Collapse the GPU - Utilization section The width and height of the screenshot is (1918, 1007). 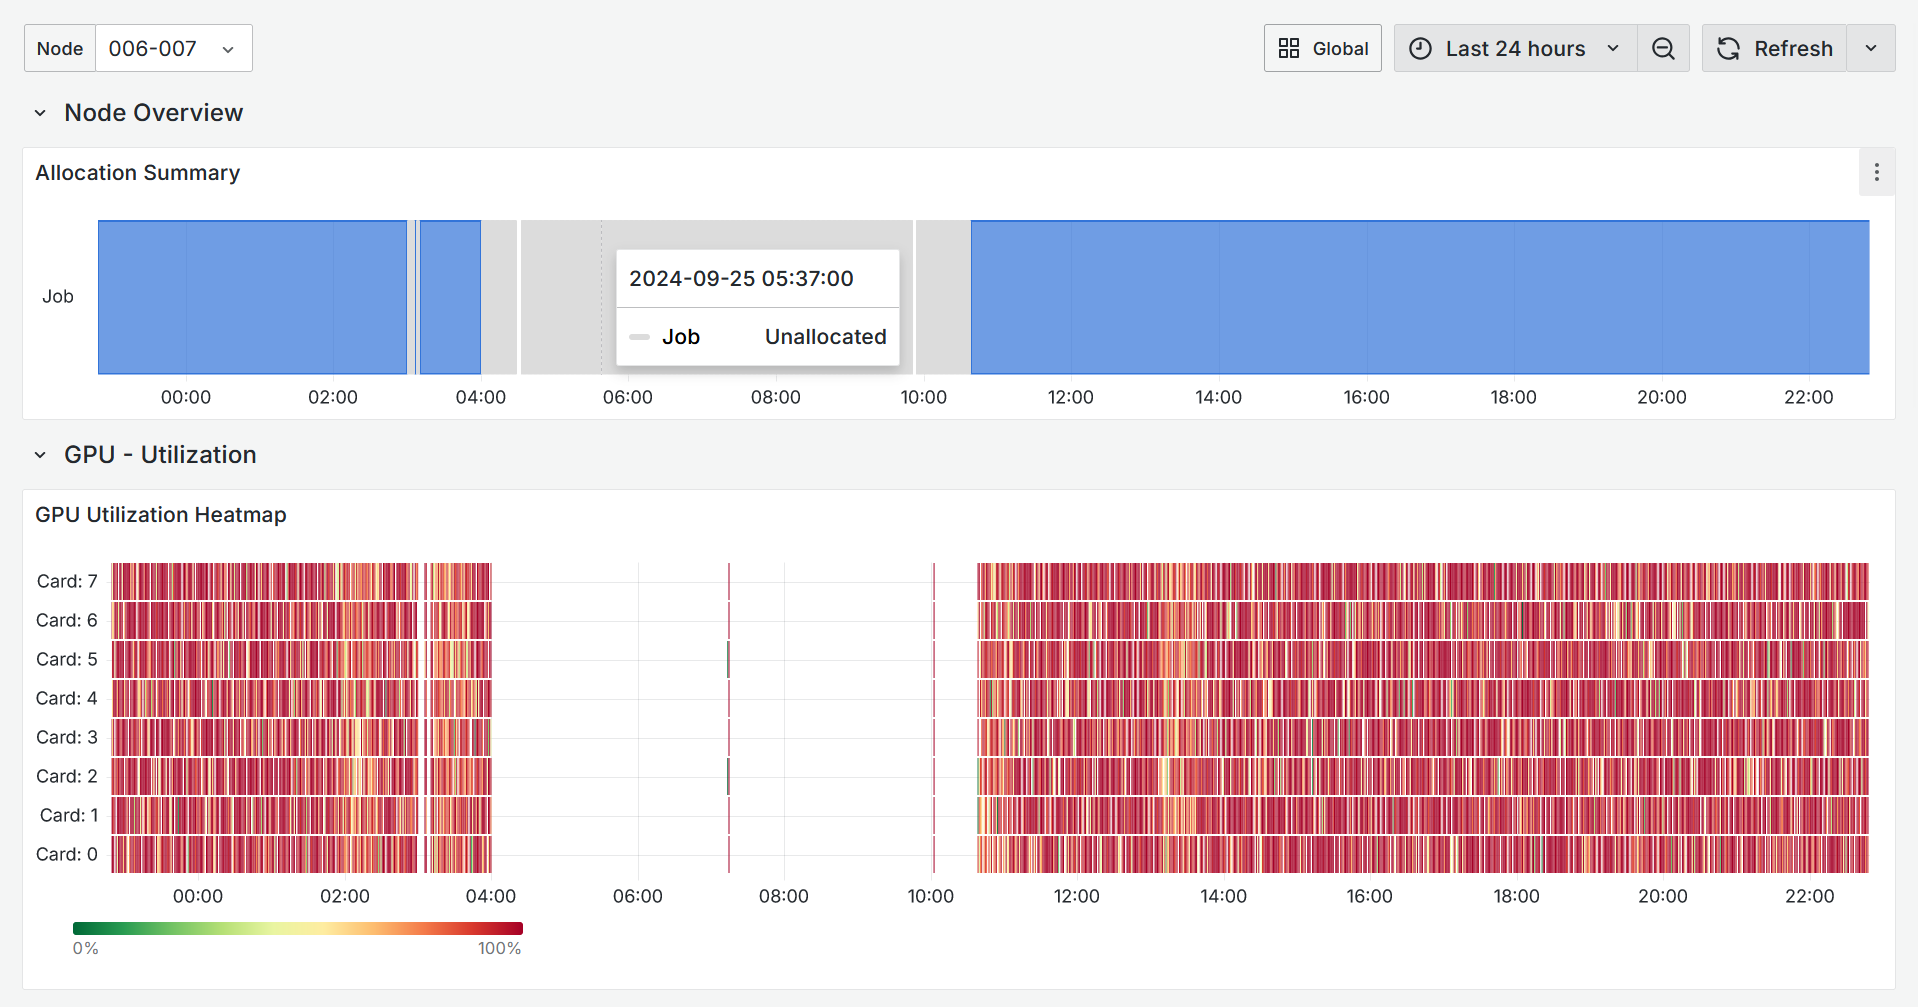40,455
